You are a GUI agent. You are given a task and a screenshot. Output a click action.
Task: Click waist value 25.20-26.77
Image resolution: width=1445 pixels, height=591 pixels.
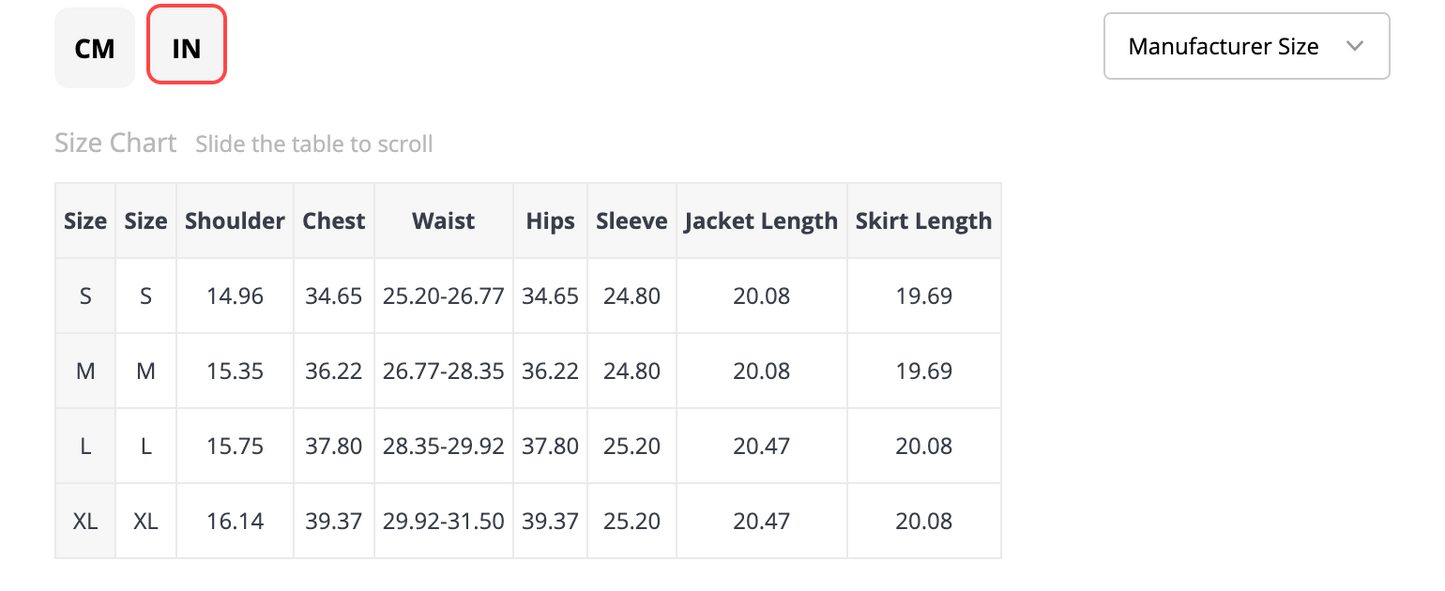[x=443, y=296]
